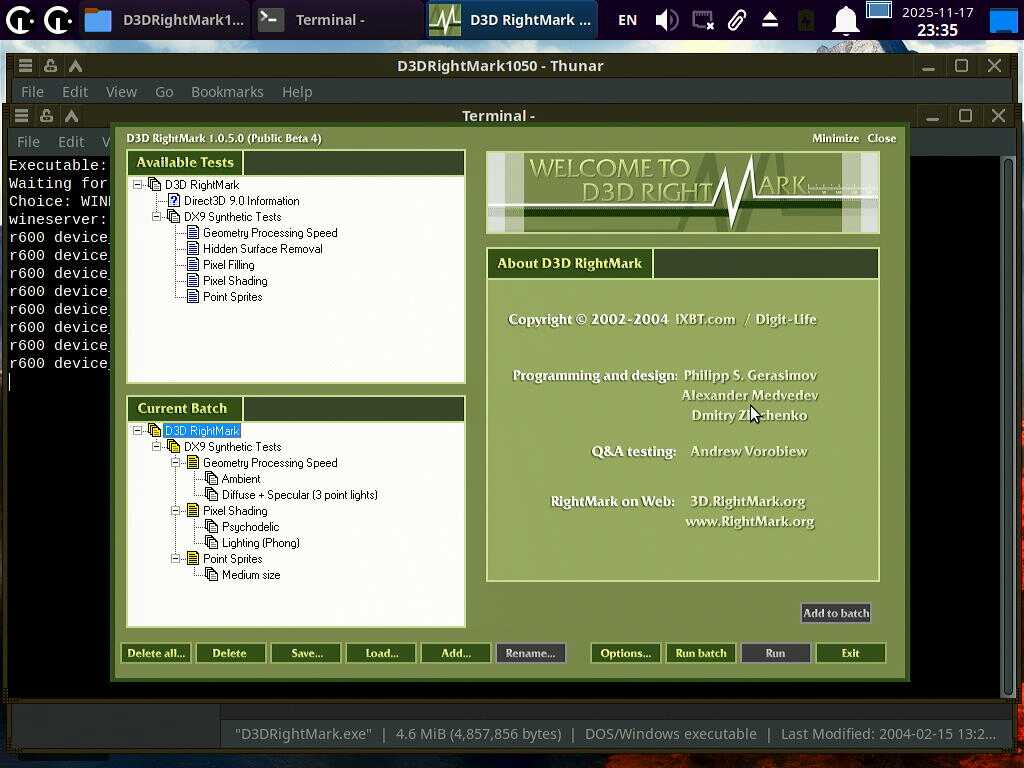This screenshot has height=768, width=1024.
Task: Click the Ambient test icon
Action: (x=212, y=479)
